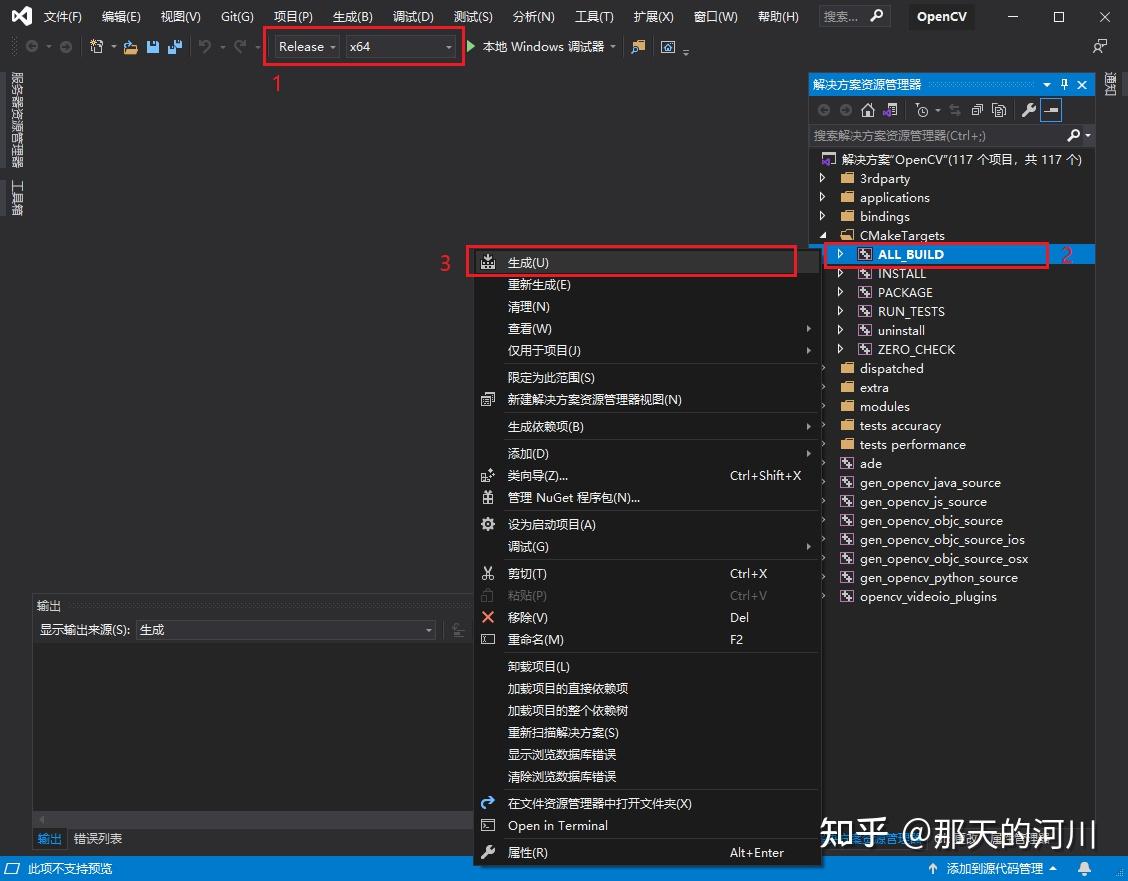Click the Open Folder toolbar icon
The width and height of the screenshot is (1128, 881).
(x=130, y=46)
